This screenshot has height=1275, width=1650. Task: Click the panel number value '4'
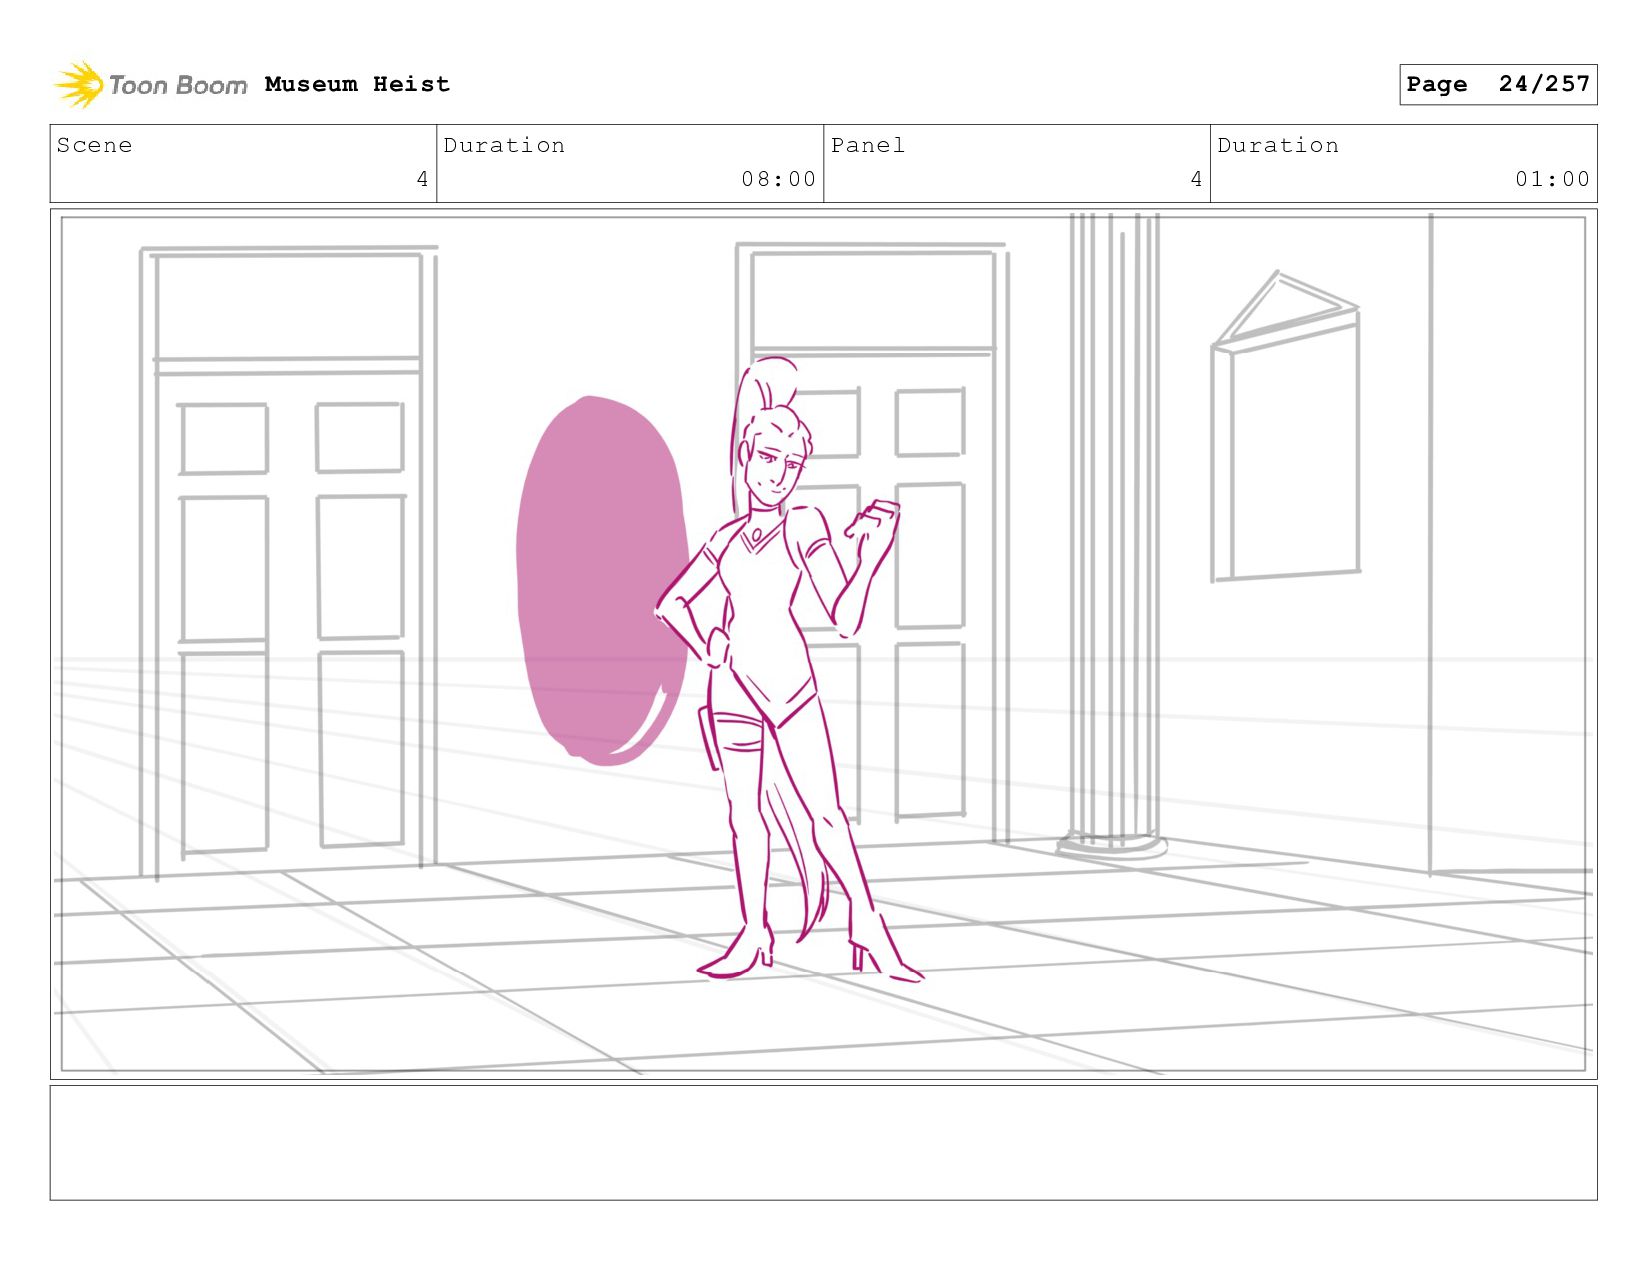click(1196, 180)
